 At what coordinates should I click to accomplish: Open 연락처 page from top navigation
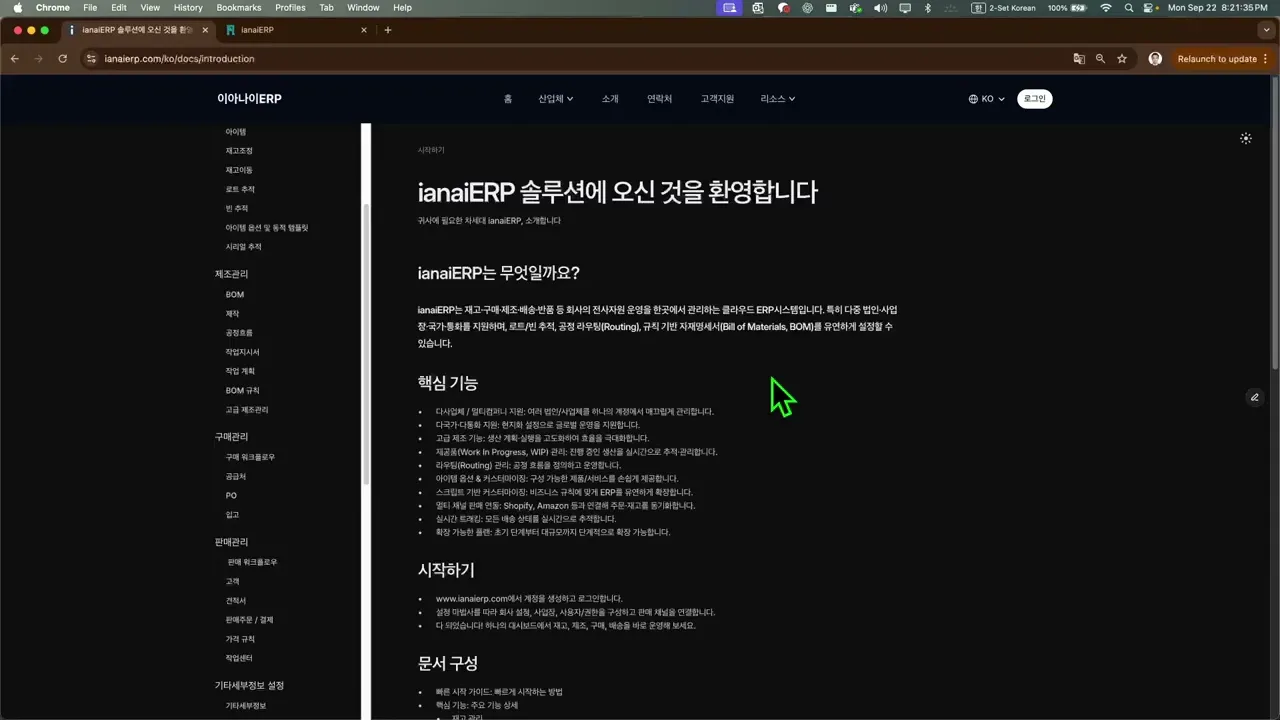point(659,99)
